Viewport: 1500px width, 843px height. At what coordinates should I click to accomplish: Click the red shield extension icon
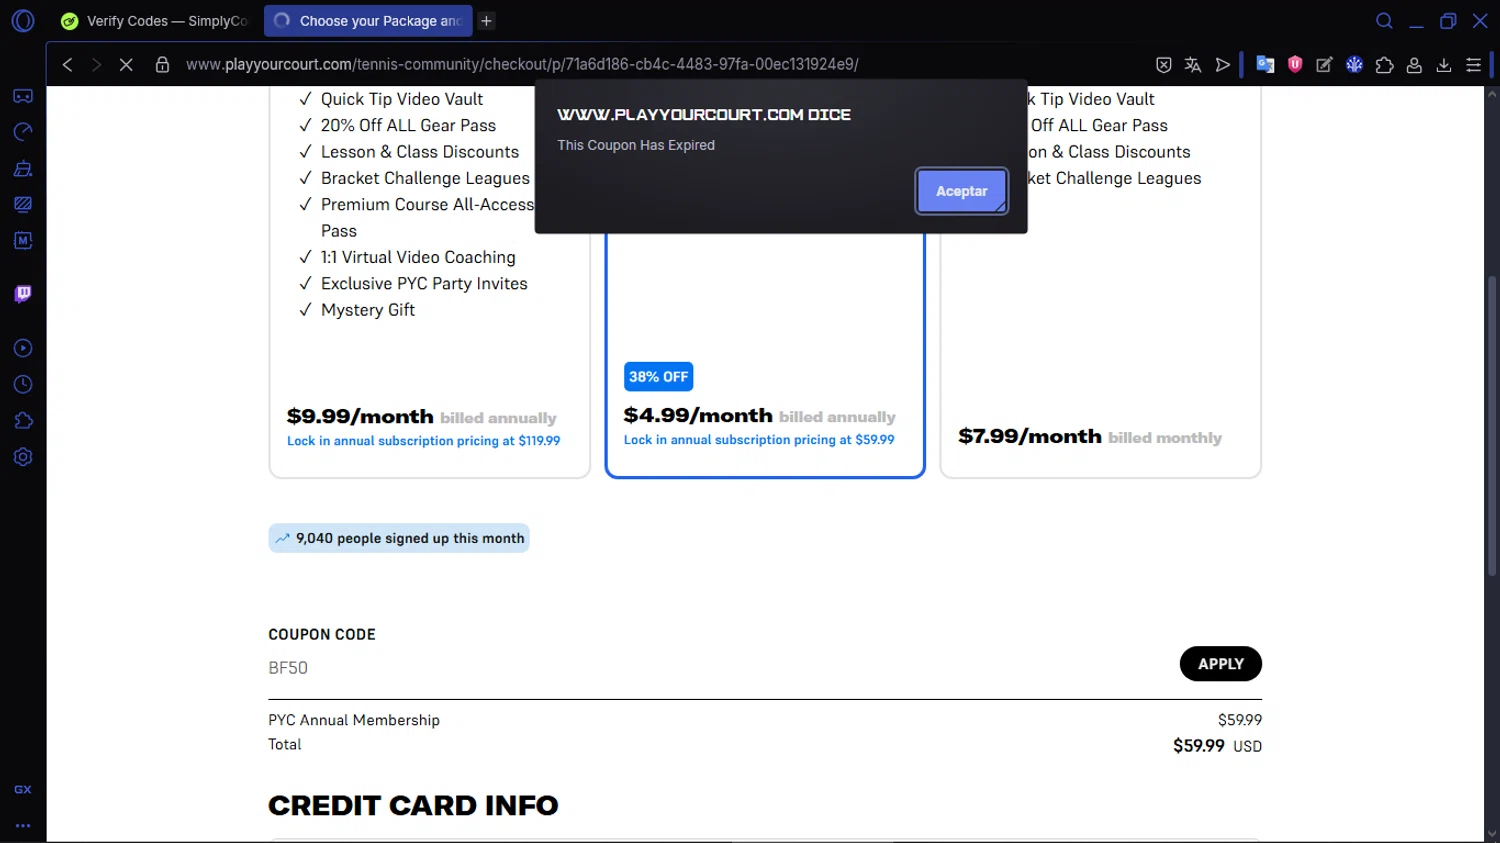coord(1295,65)
